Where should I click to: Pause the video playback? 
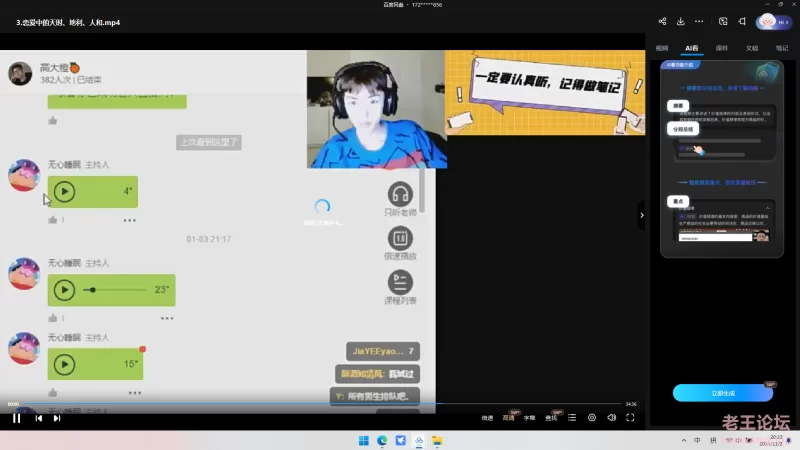(16, 418)
